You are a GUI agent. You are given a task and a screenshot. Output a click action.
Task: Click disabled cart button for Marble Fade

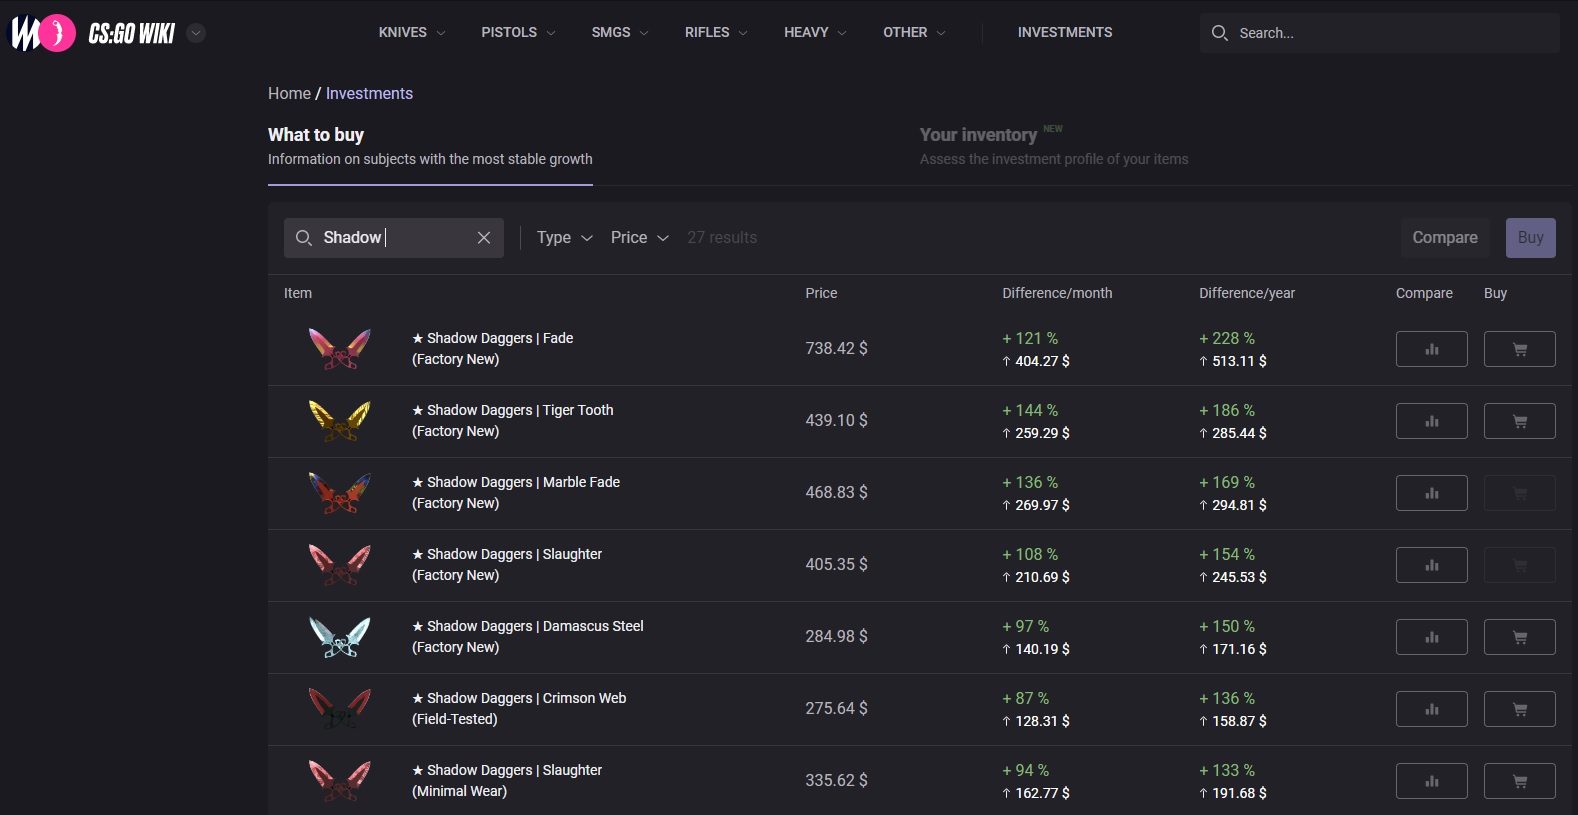click(1519, 493)
